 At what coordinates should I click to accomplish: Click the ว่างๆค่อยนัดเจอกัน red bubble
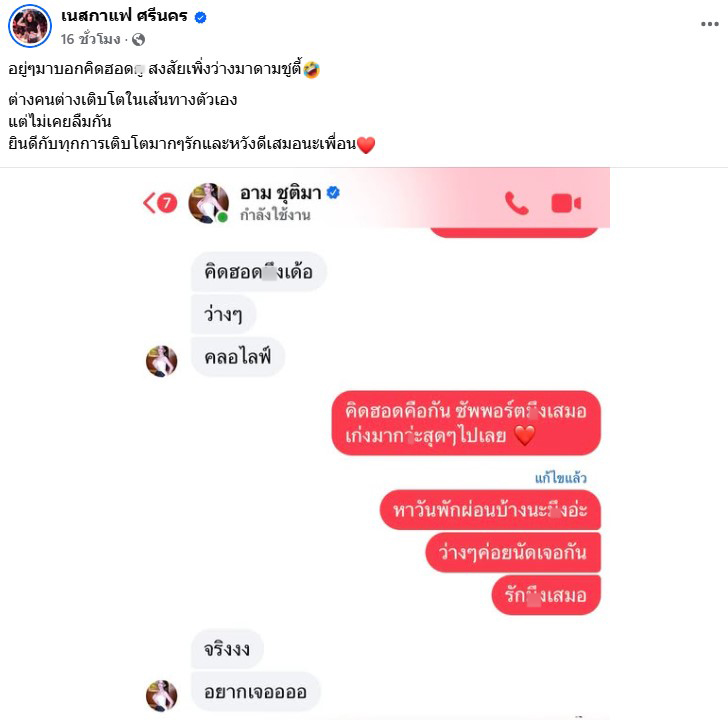[513, 552]
